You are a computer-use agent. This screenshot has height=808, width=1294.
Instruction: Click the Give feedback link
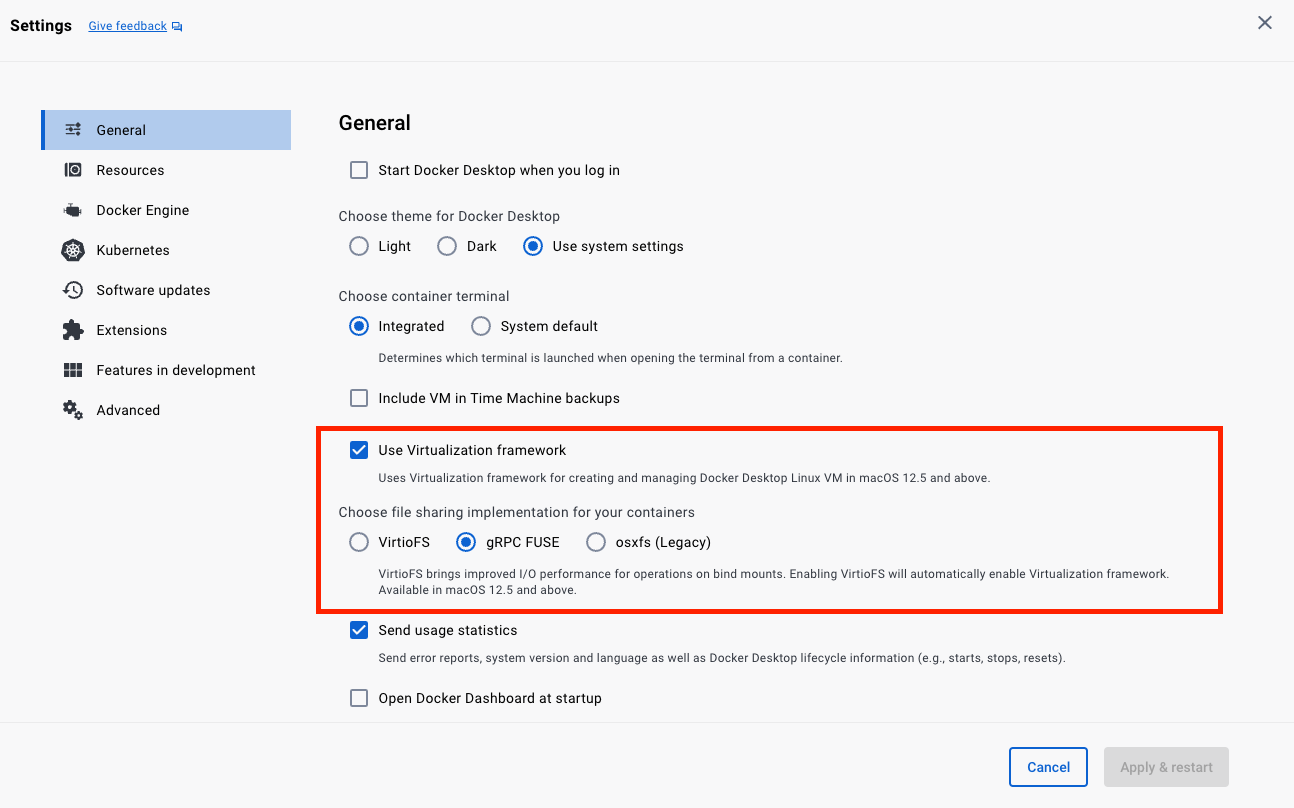coord(127,25)
